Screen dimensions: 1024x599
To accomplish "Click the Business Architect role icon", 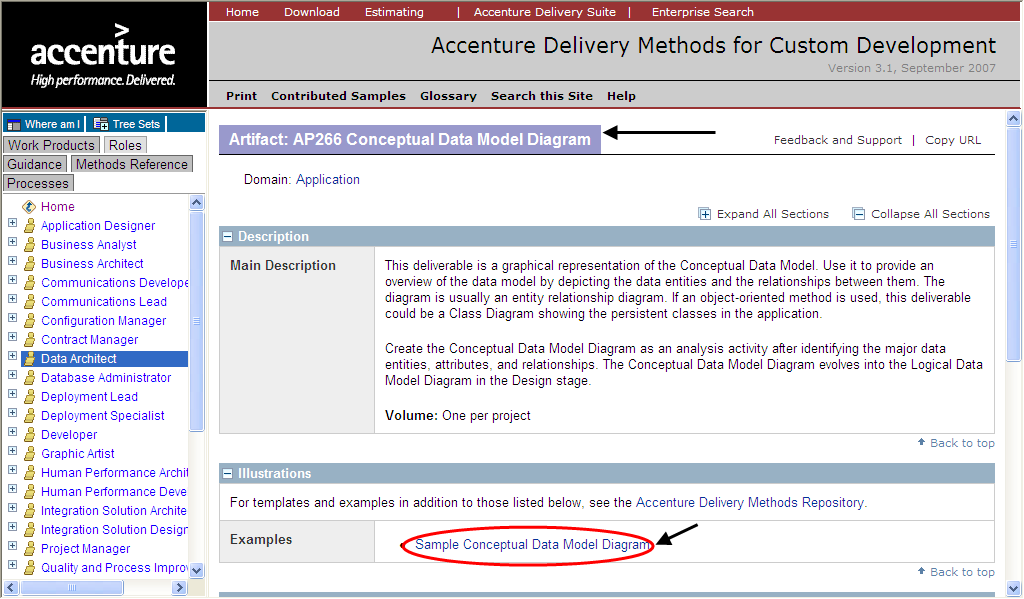I will pyautogui.click(x=29, y=264).
